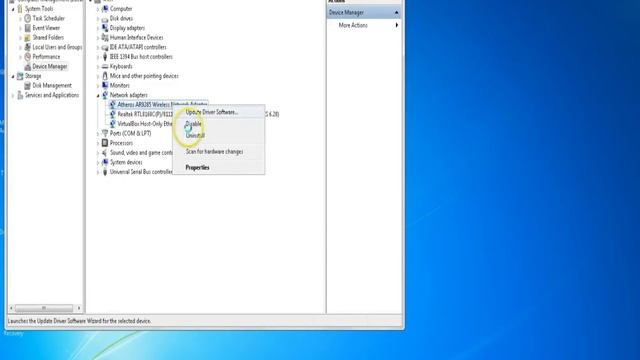
Task: Select Atheros AR9285 Wireless Network Adapter
Action: point(162,104)
